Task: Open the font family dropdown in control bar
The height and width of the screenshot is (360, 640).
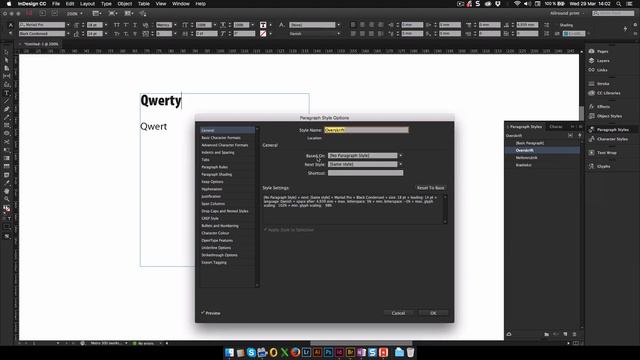Action: [x=68, y=25]
